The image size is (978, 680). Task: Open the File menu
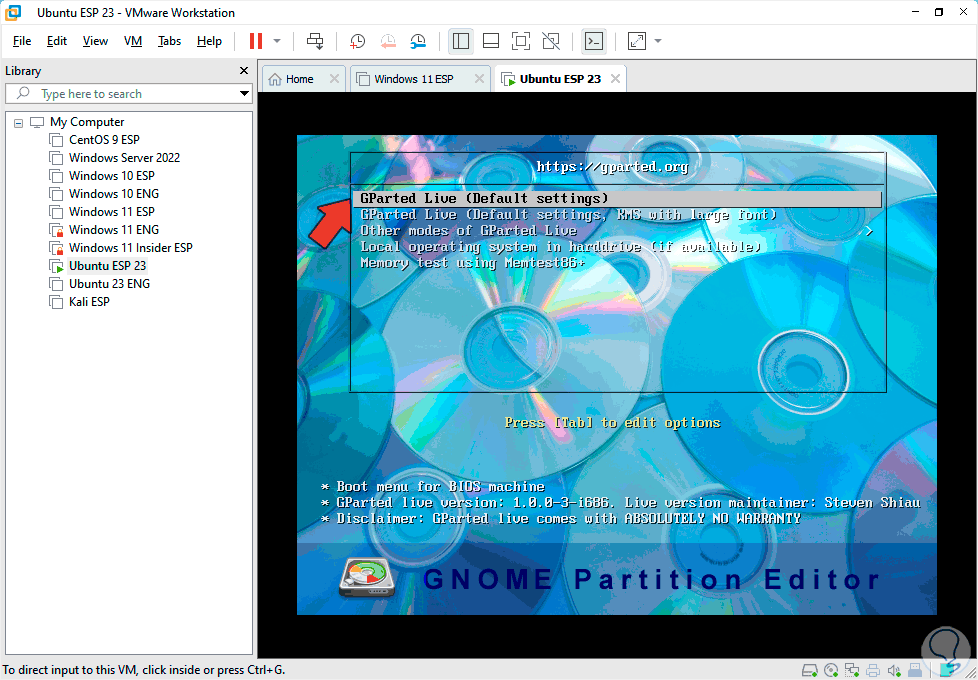[x=22, y=41]
